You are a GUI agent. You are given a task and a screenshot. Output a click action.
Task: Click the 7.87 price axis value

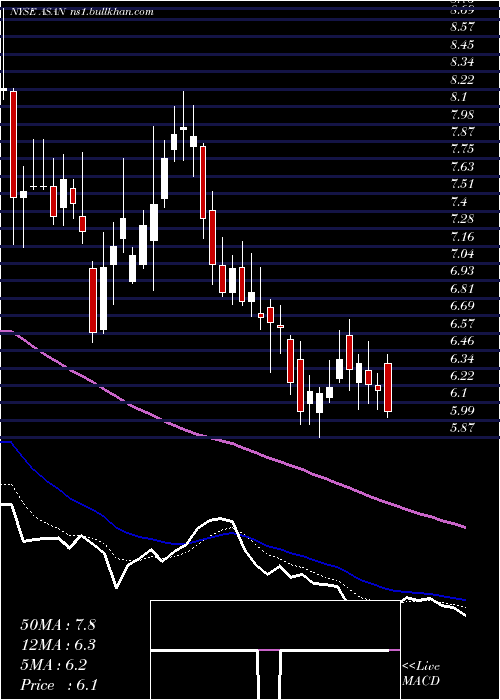coord(462,132)
